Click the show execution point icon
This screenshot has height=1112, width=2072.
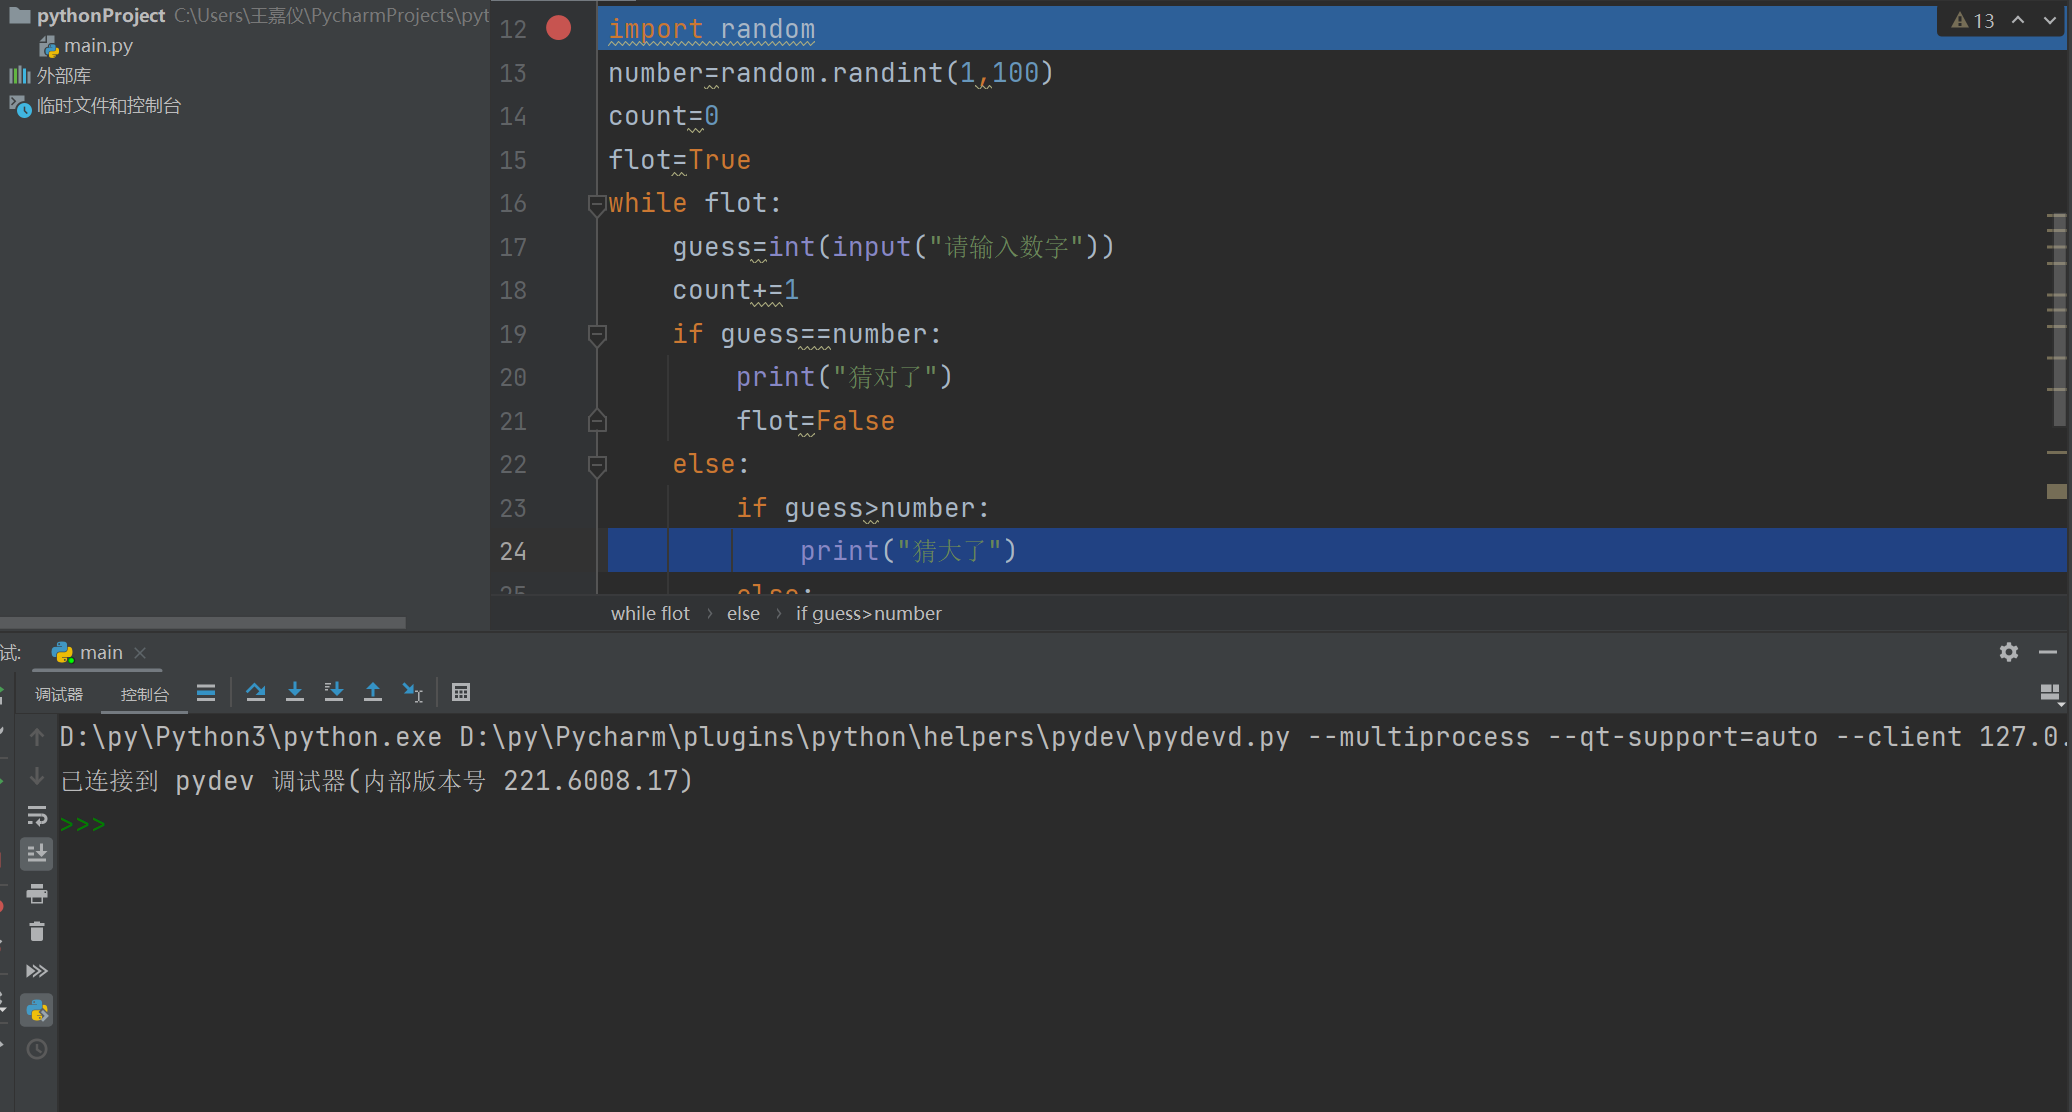coord(206,693)
